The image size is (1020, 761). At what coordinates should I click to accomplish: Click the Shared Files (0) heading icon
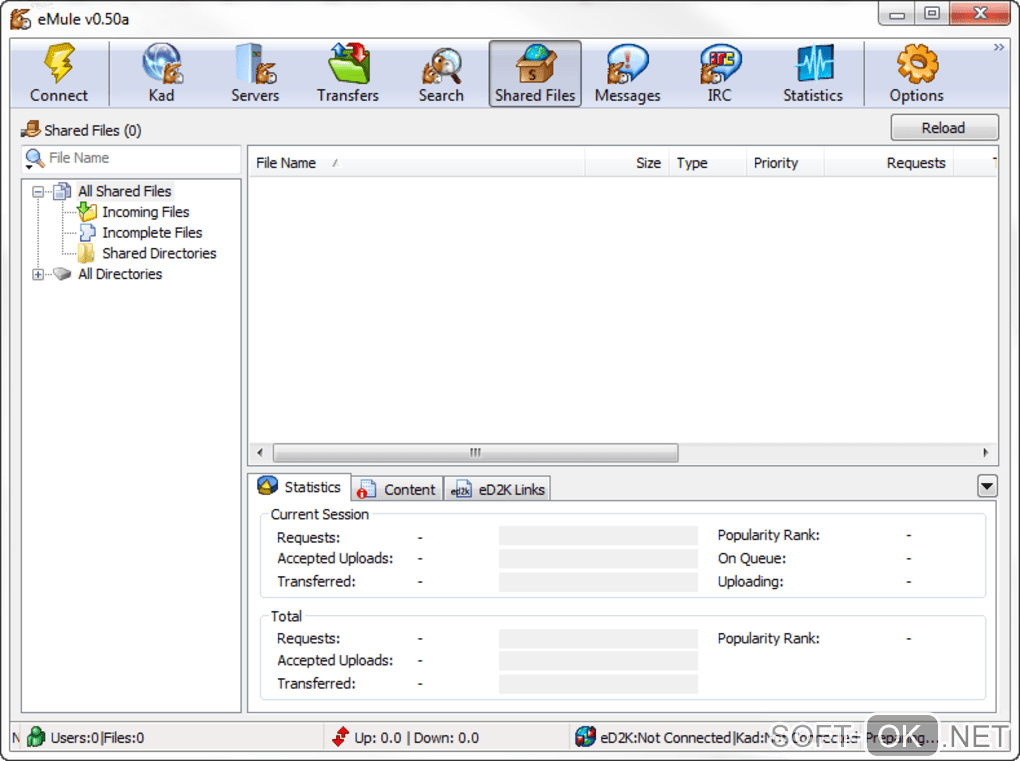(31, 129)
